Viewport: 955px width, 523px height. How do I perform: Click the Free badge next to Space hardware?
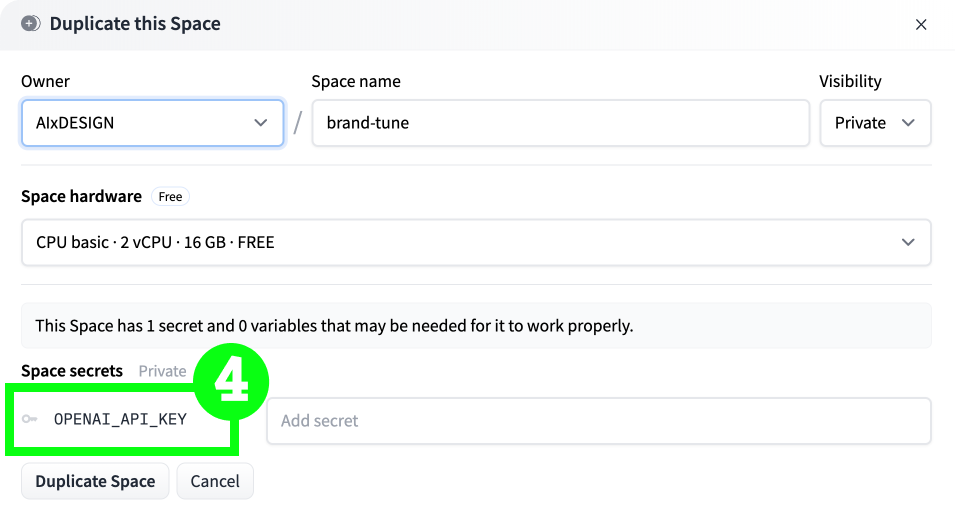(171, 197)
